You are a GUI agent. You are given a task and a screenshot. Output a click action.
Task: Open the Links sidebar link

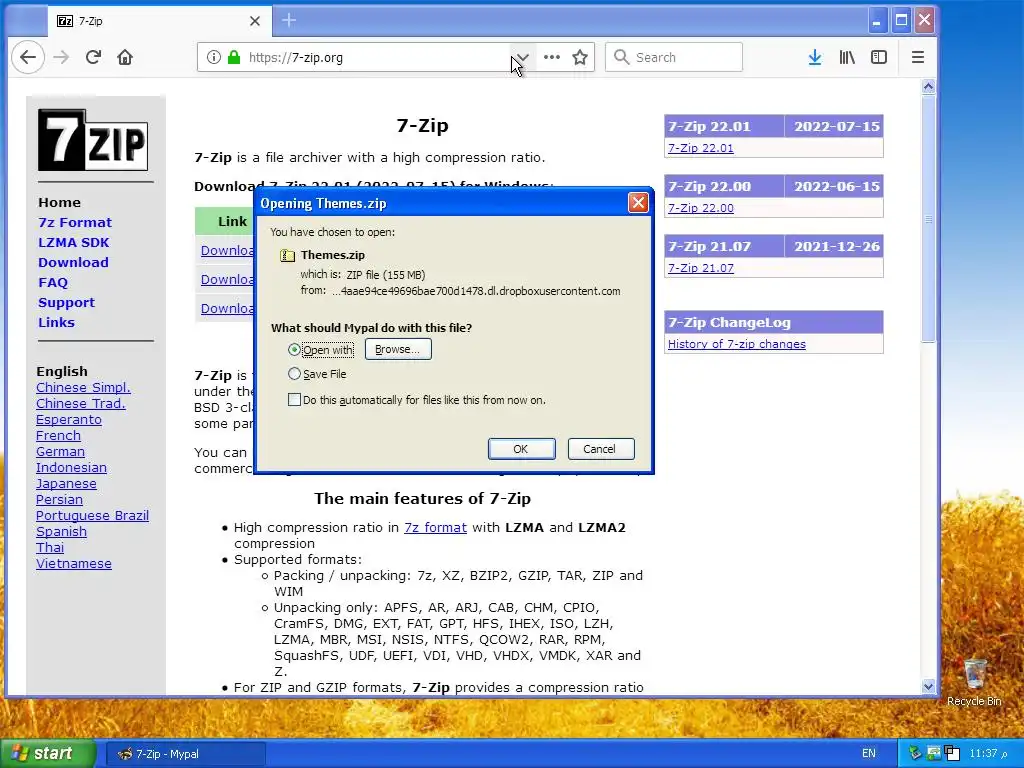(56, 323)
